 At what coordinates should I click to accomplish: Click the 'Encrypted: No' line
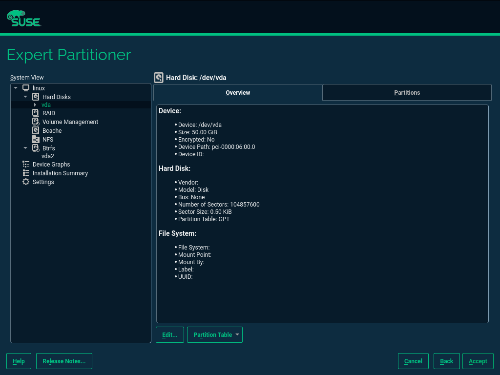click(196, 139)
